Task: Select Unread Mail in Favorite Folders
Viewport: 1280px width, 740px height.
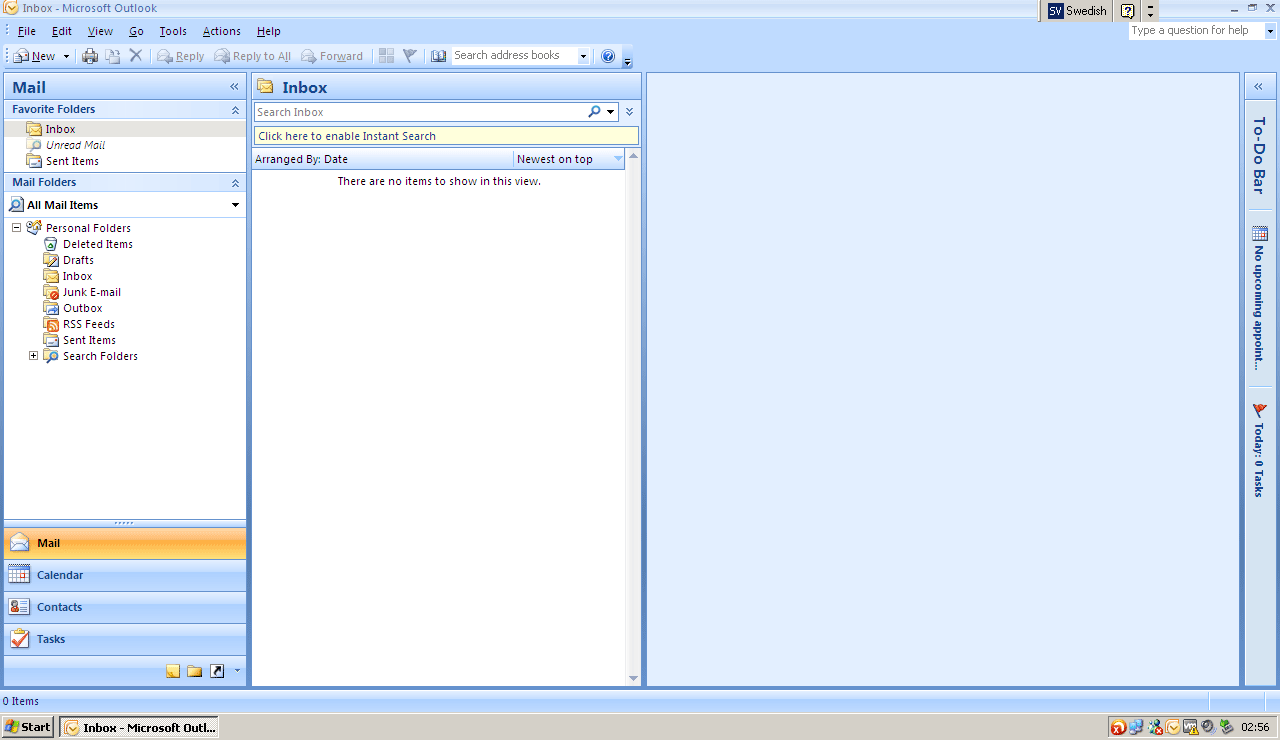Action: pos(75,145)
